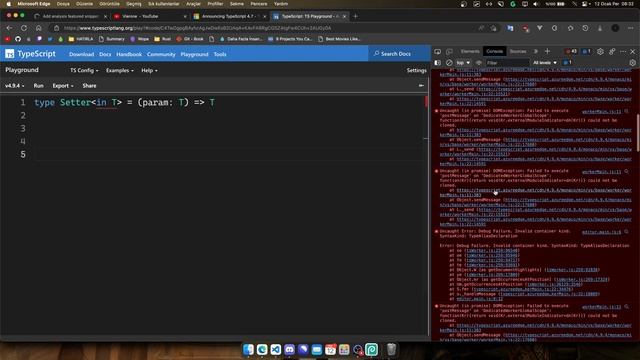Switch to DevTools Elements tab
This screenshot has height=360, width=640.
pos(470,51)
